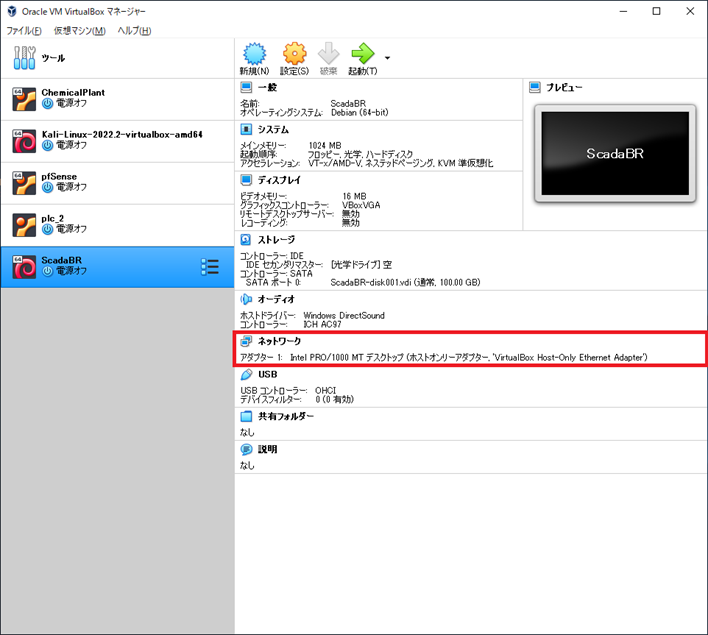
Task: Click the Windows DirectSound host driver value
Action: [344, 315]
